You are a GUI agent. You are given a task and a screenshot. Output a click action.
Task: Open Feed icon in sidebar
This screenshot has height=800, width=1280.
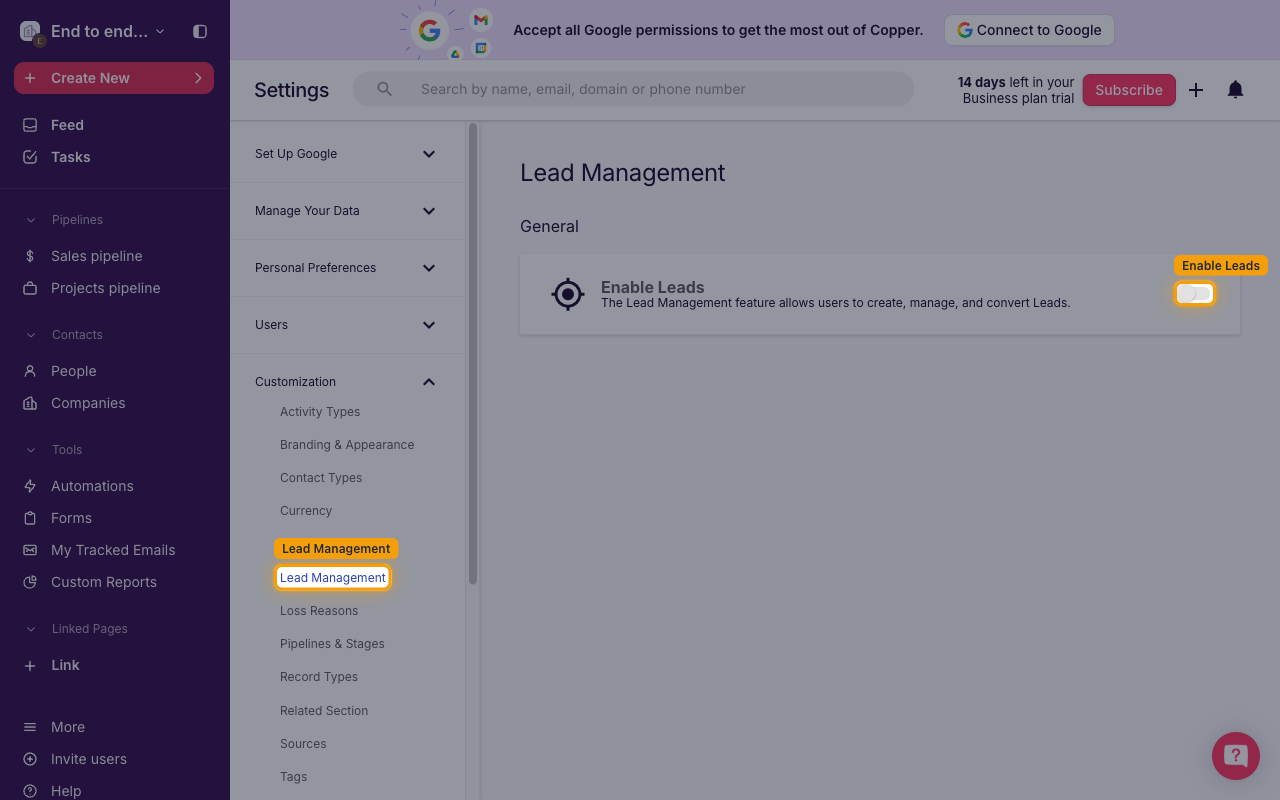(30, 125)
